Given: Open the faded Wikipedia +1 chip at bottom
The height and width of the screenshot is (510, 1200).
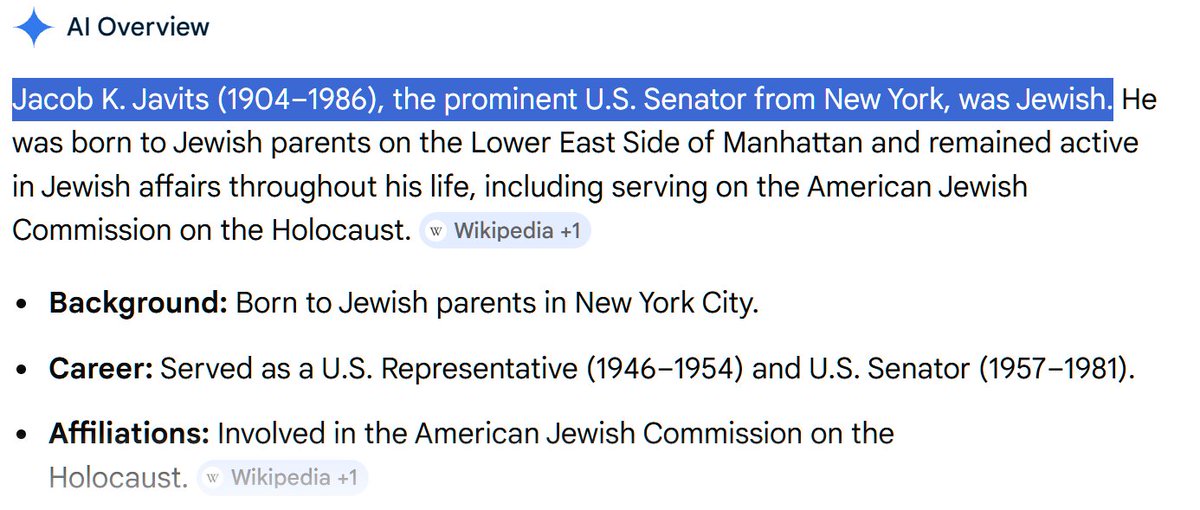Looking at the screenshot, I should (x=283, y=478).
